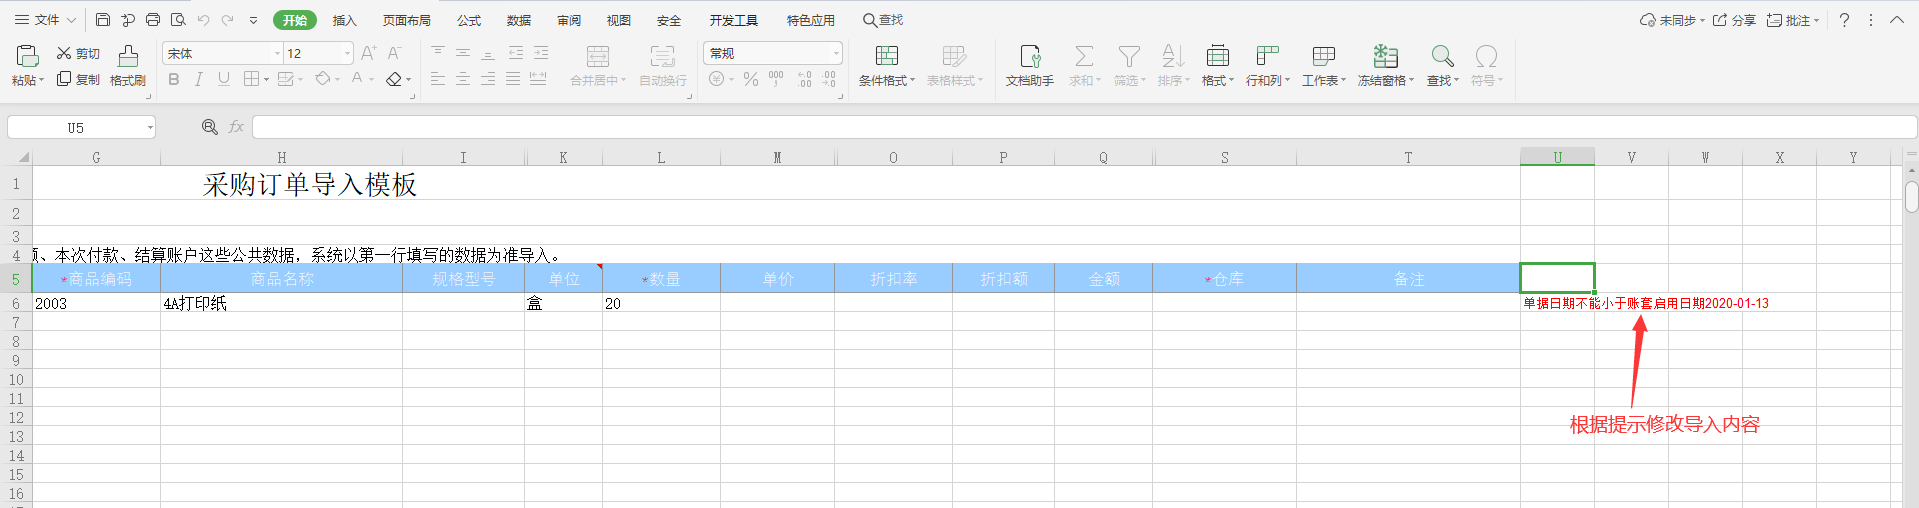Toggle Italic formatting
This screenshot has height=508, width=1919.
(x=199, y=79)
